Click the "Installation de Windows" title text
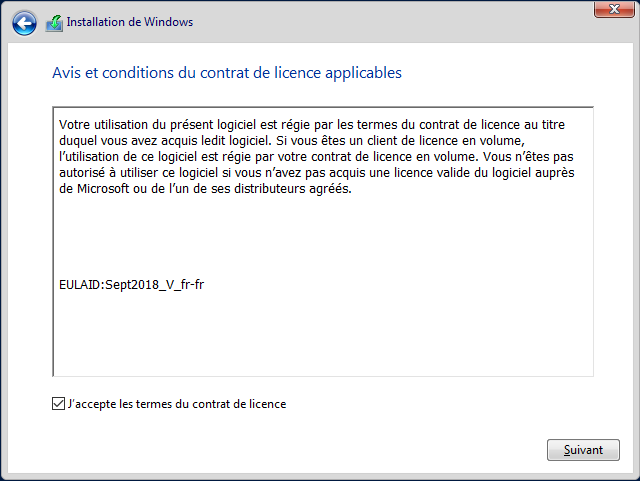The height and width of the screenshot is (481, 640). click(x=130, y=22)
